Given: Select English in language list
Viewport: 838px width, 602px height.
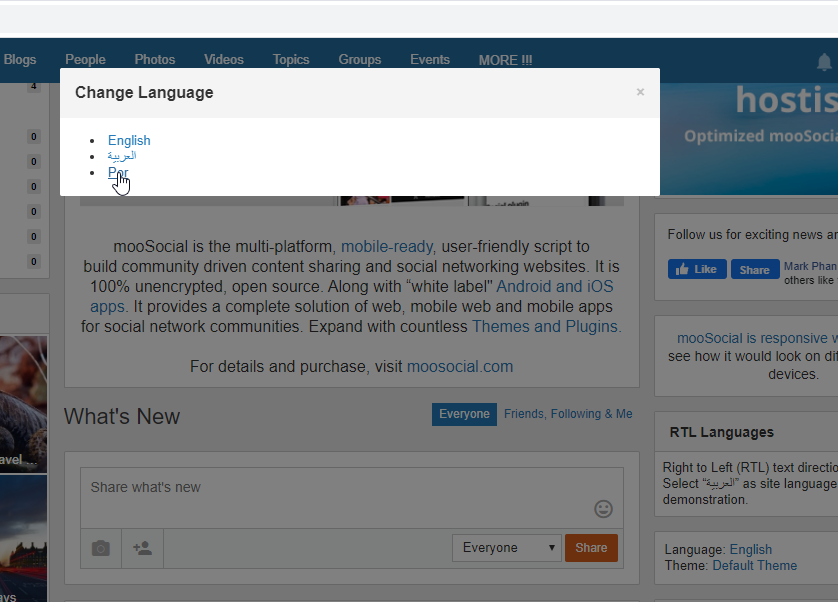Looking at the screenshot, I should 129,140.
